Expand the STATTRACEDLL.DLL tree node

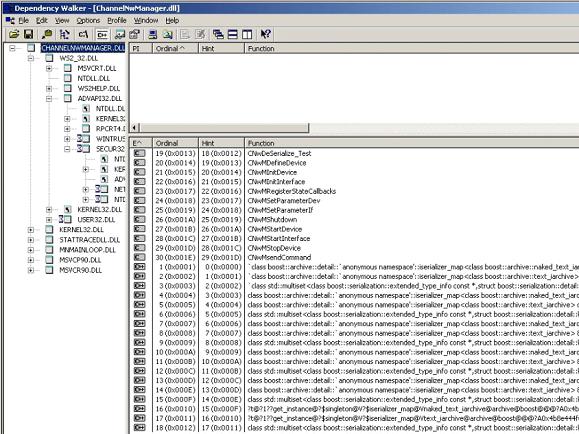(31, 240)
